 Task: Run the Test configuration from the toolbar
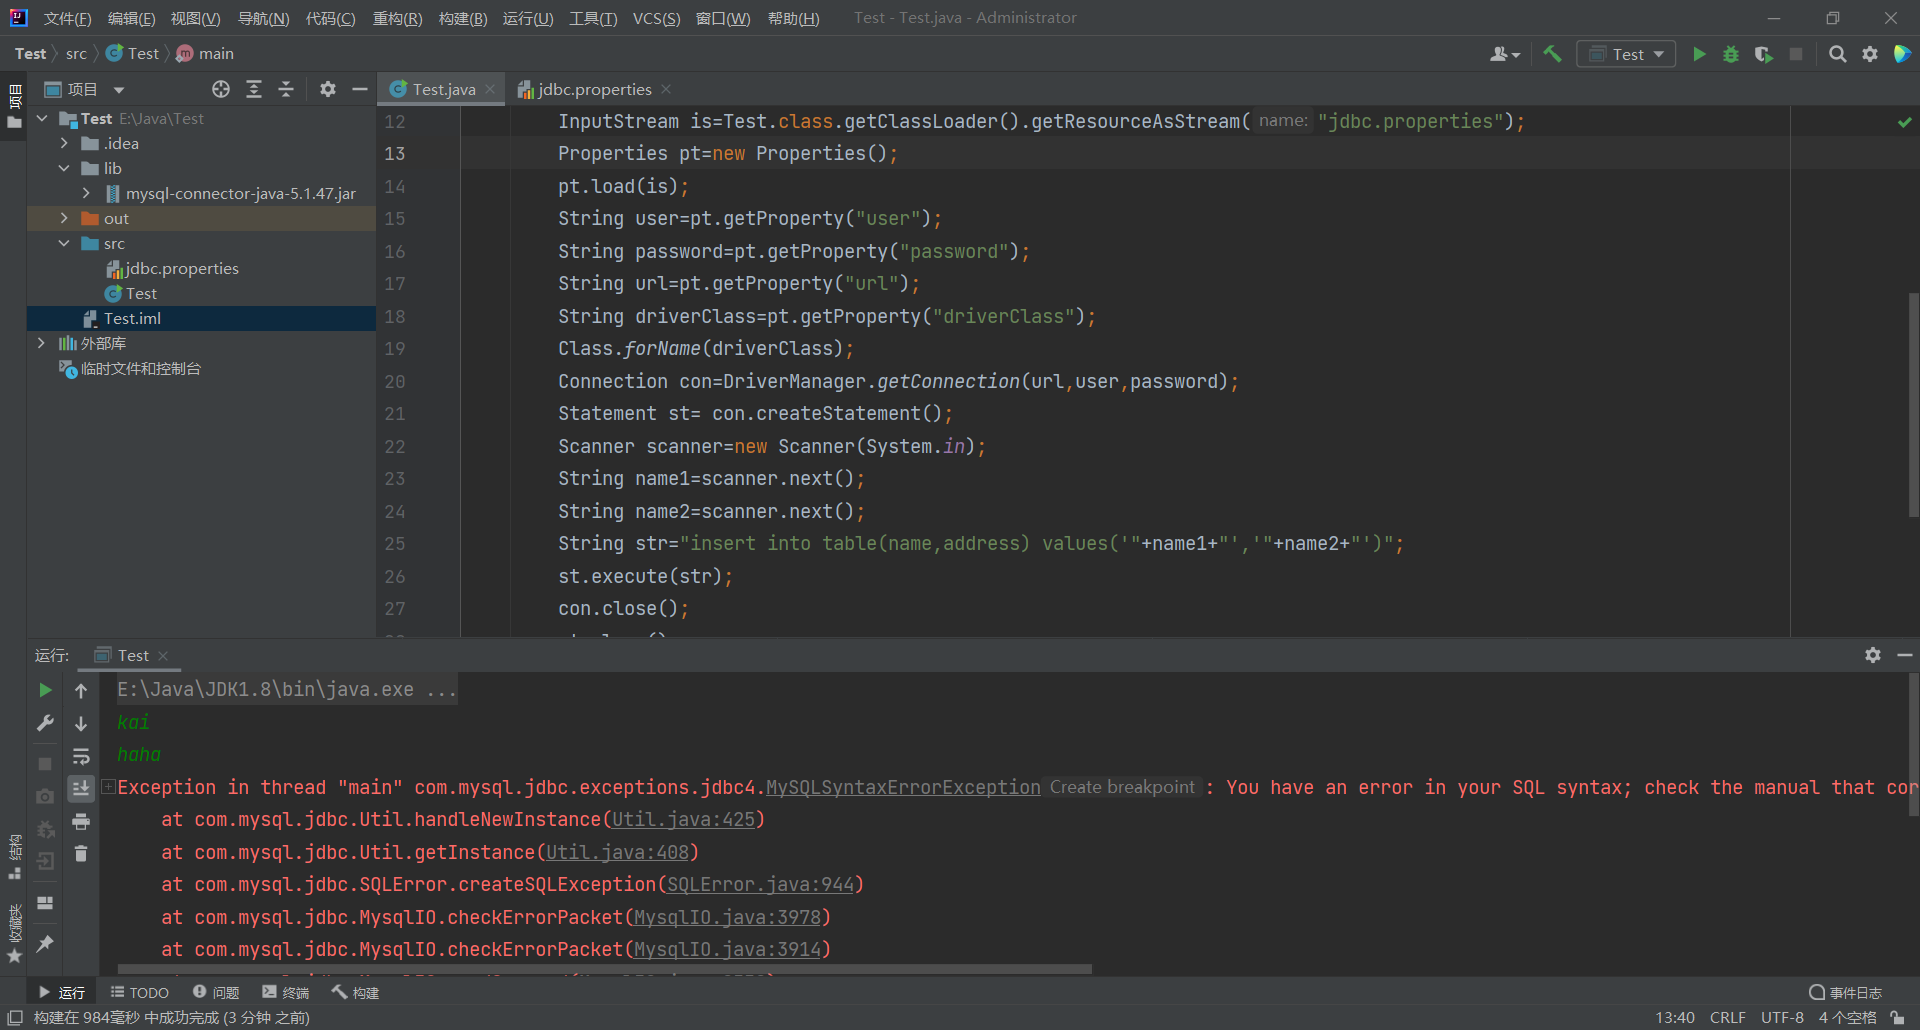click(x=1699, y=54)
